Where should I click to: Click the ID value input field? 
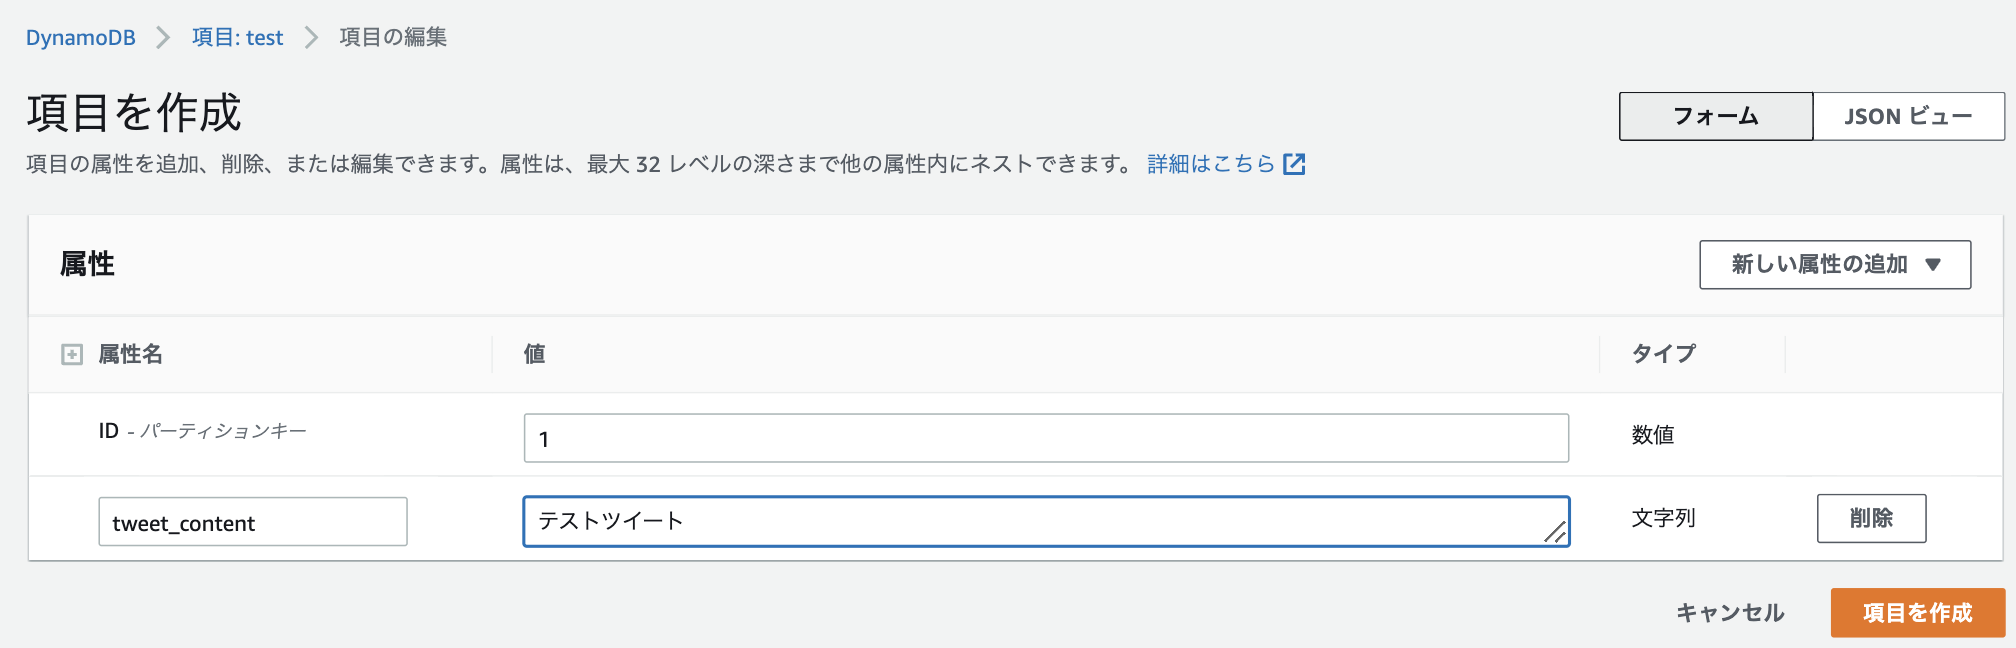coord(1046,438)
